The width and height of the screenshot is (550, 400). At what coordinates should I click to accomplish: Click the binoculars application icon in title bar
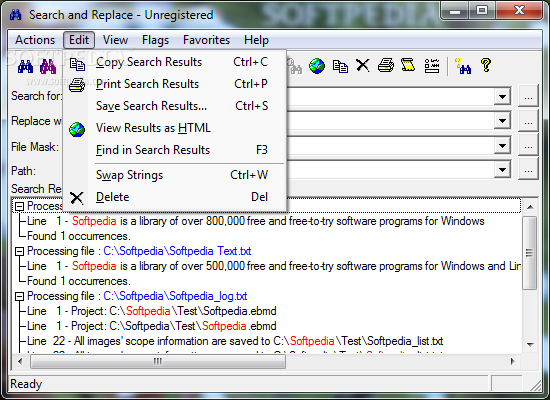(x=15, y=15)
